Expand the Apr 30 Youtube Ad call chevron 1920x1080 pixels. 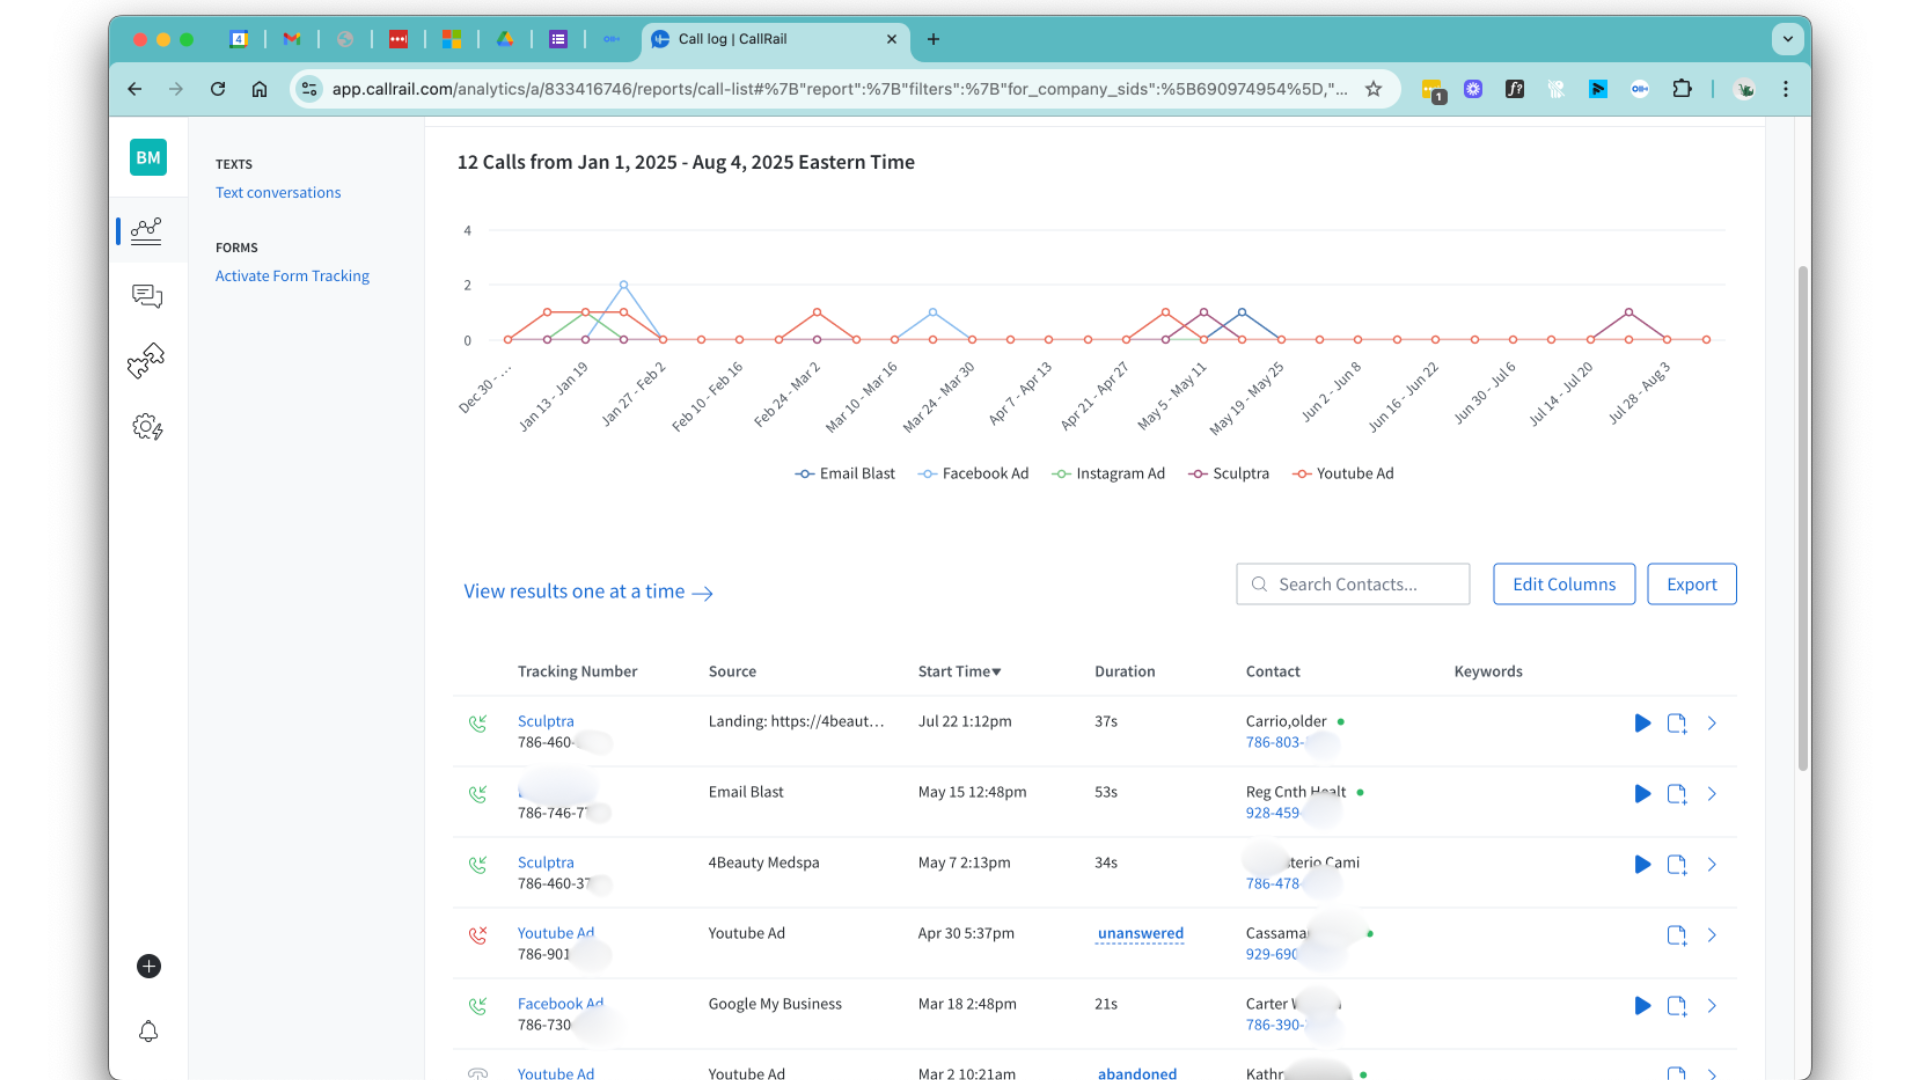1712,935
